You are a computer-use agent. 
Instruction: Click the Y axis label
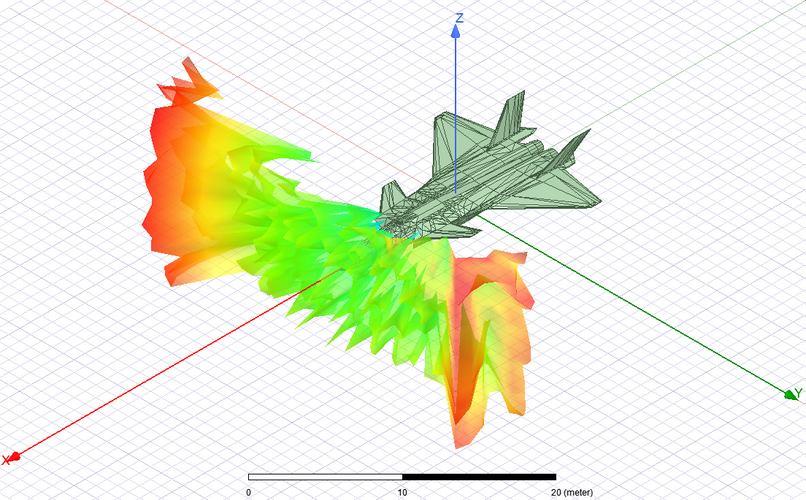pos(798,394)
